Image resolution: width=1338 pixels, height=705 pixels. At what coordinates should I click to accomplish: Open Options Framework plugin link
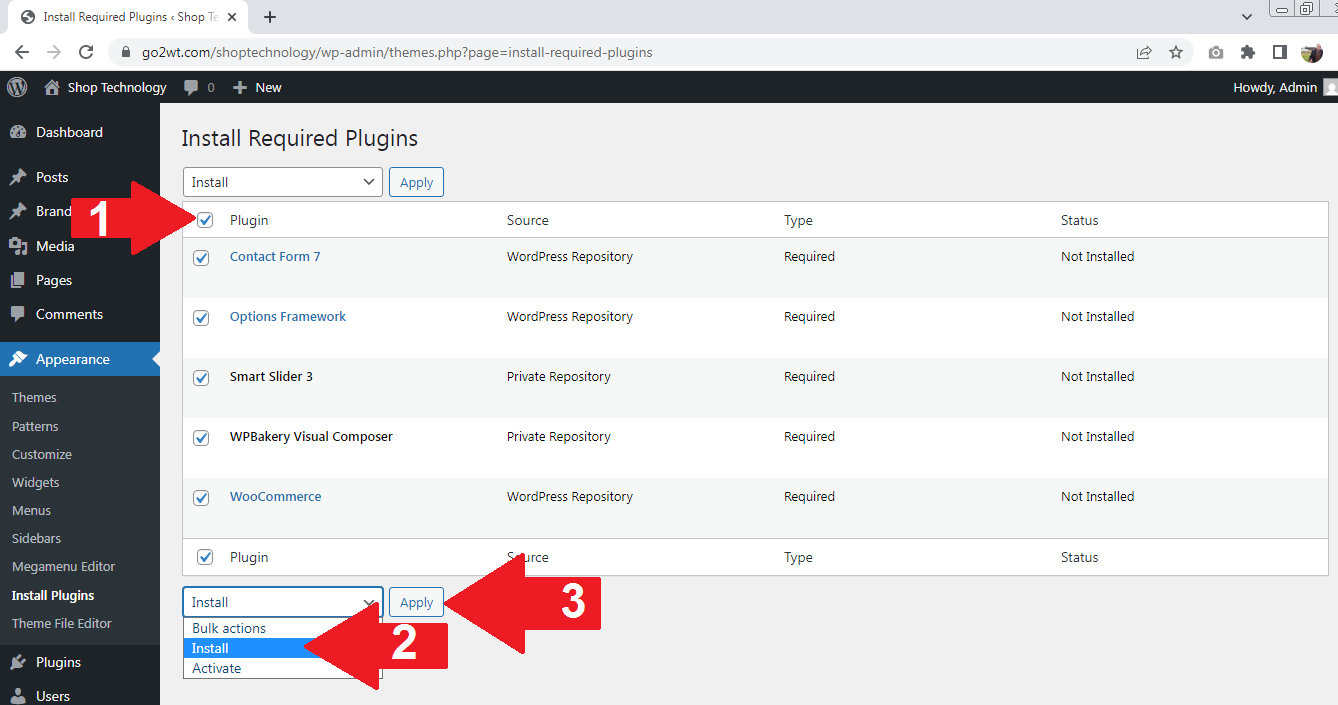point(288,316)
